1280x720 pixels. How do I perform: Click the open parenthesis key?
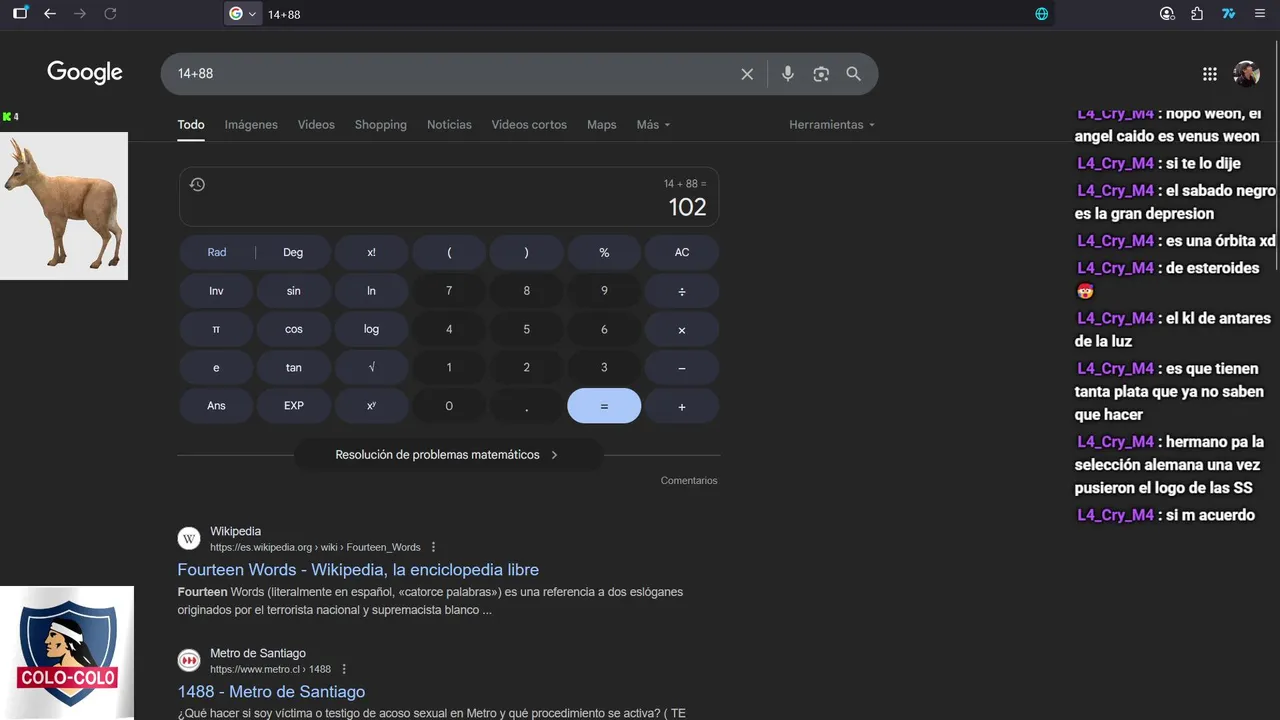[449, 252]
